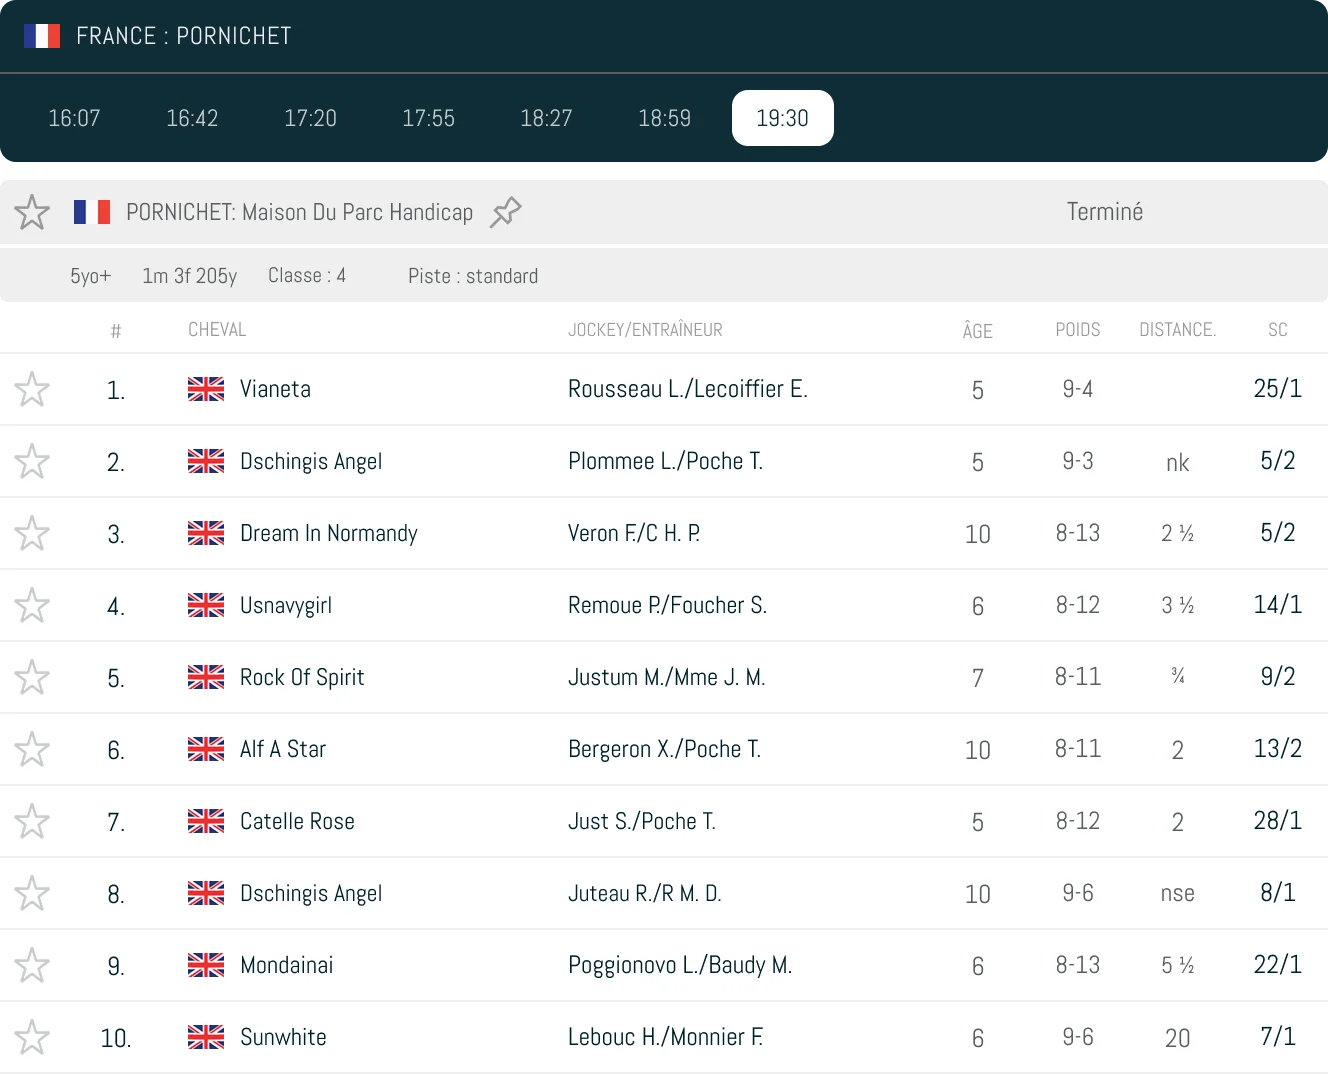Mark Alf A Star as favorite
The image size is (1328, 1074).
(32, 749)
